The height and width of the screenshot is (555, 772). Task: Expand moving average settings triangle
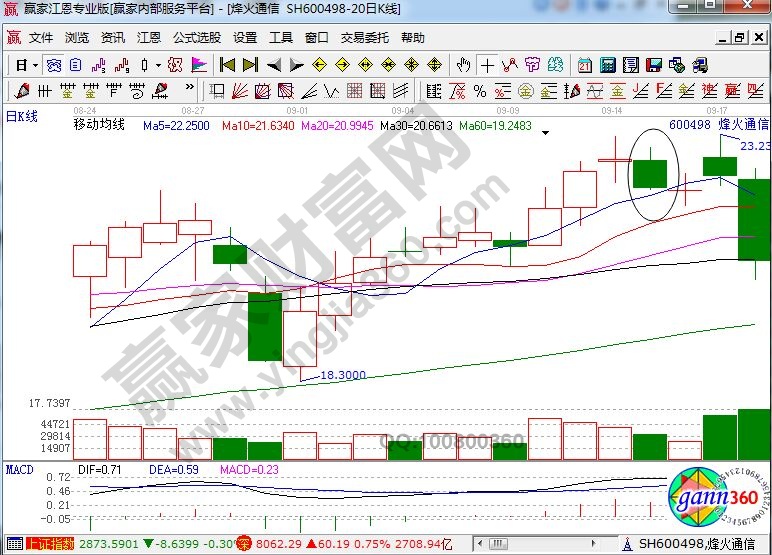(x=545, y=132)
